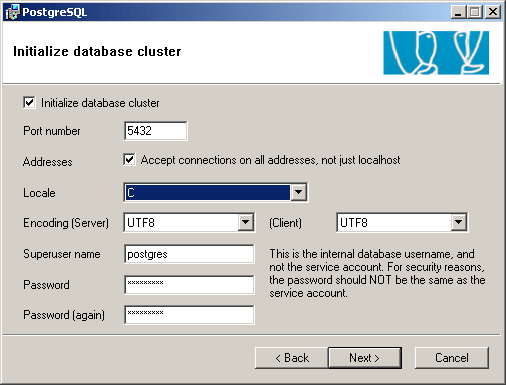Open the Locale dropdown arrow

coord(298,192)
